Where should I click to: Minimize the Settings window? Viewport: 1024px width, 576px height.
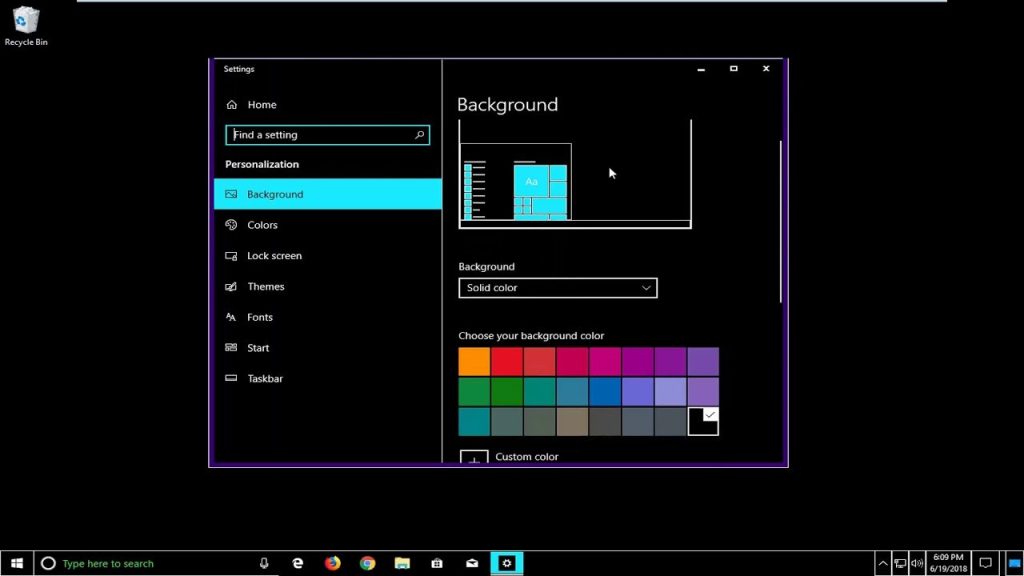pos(701,69)
